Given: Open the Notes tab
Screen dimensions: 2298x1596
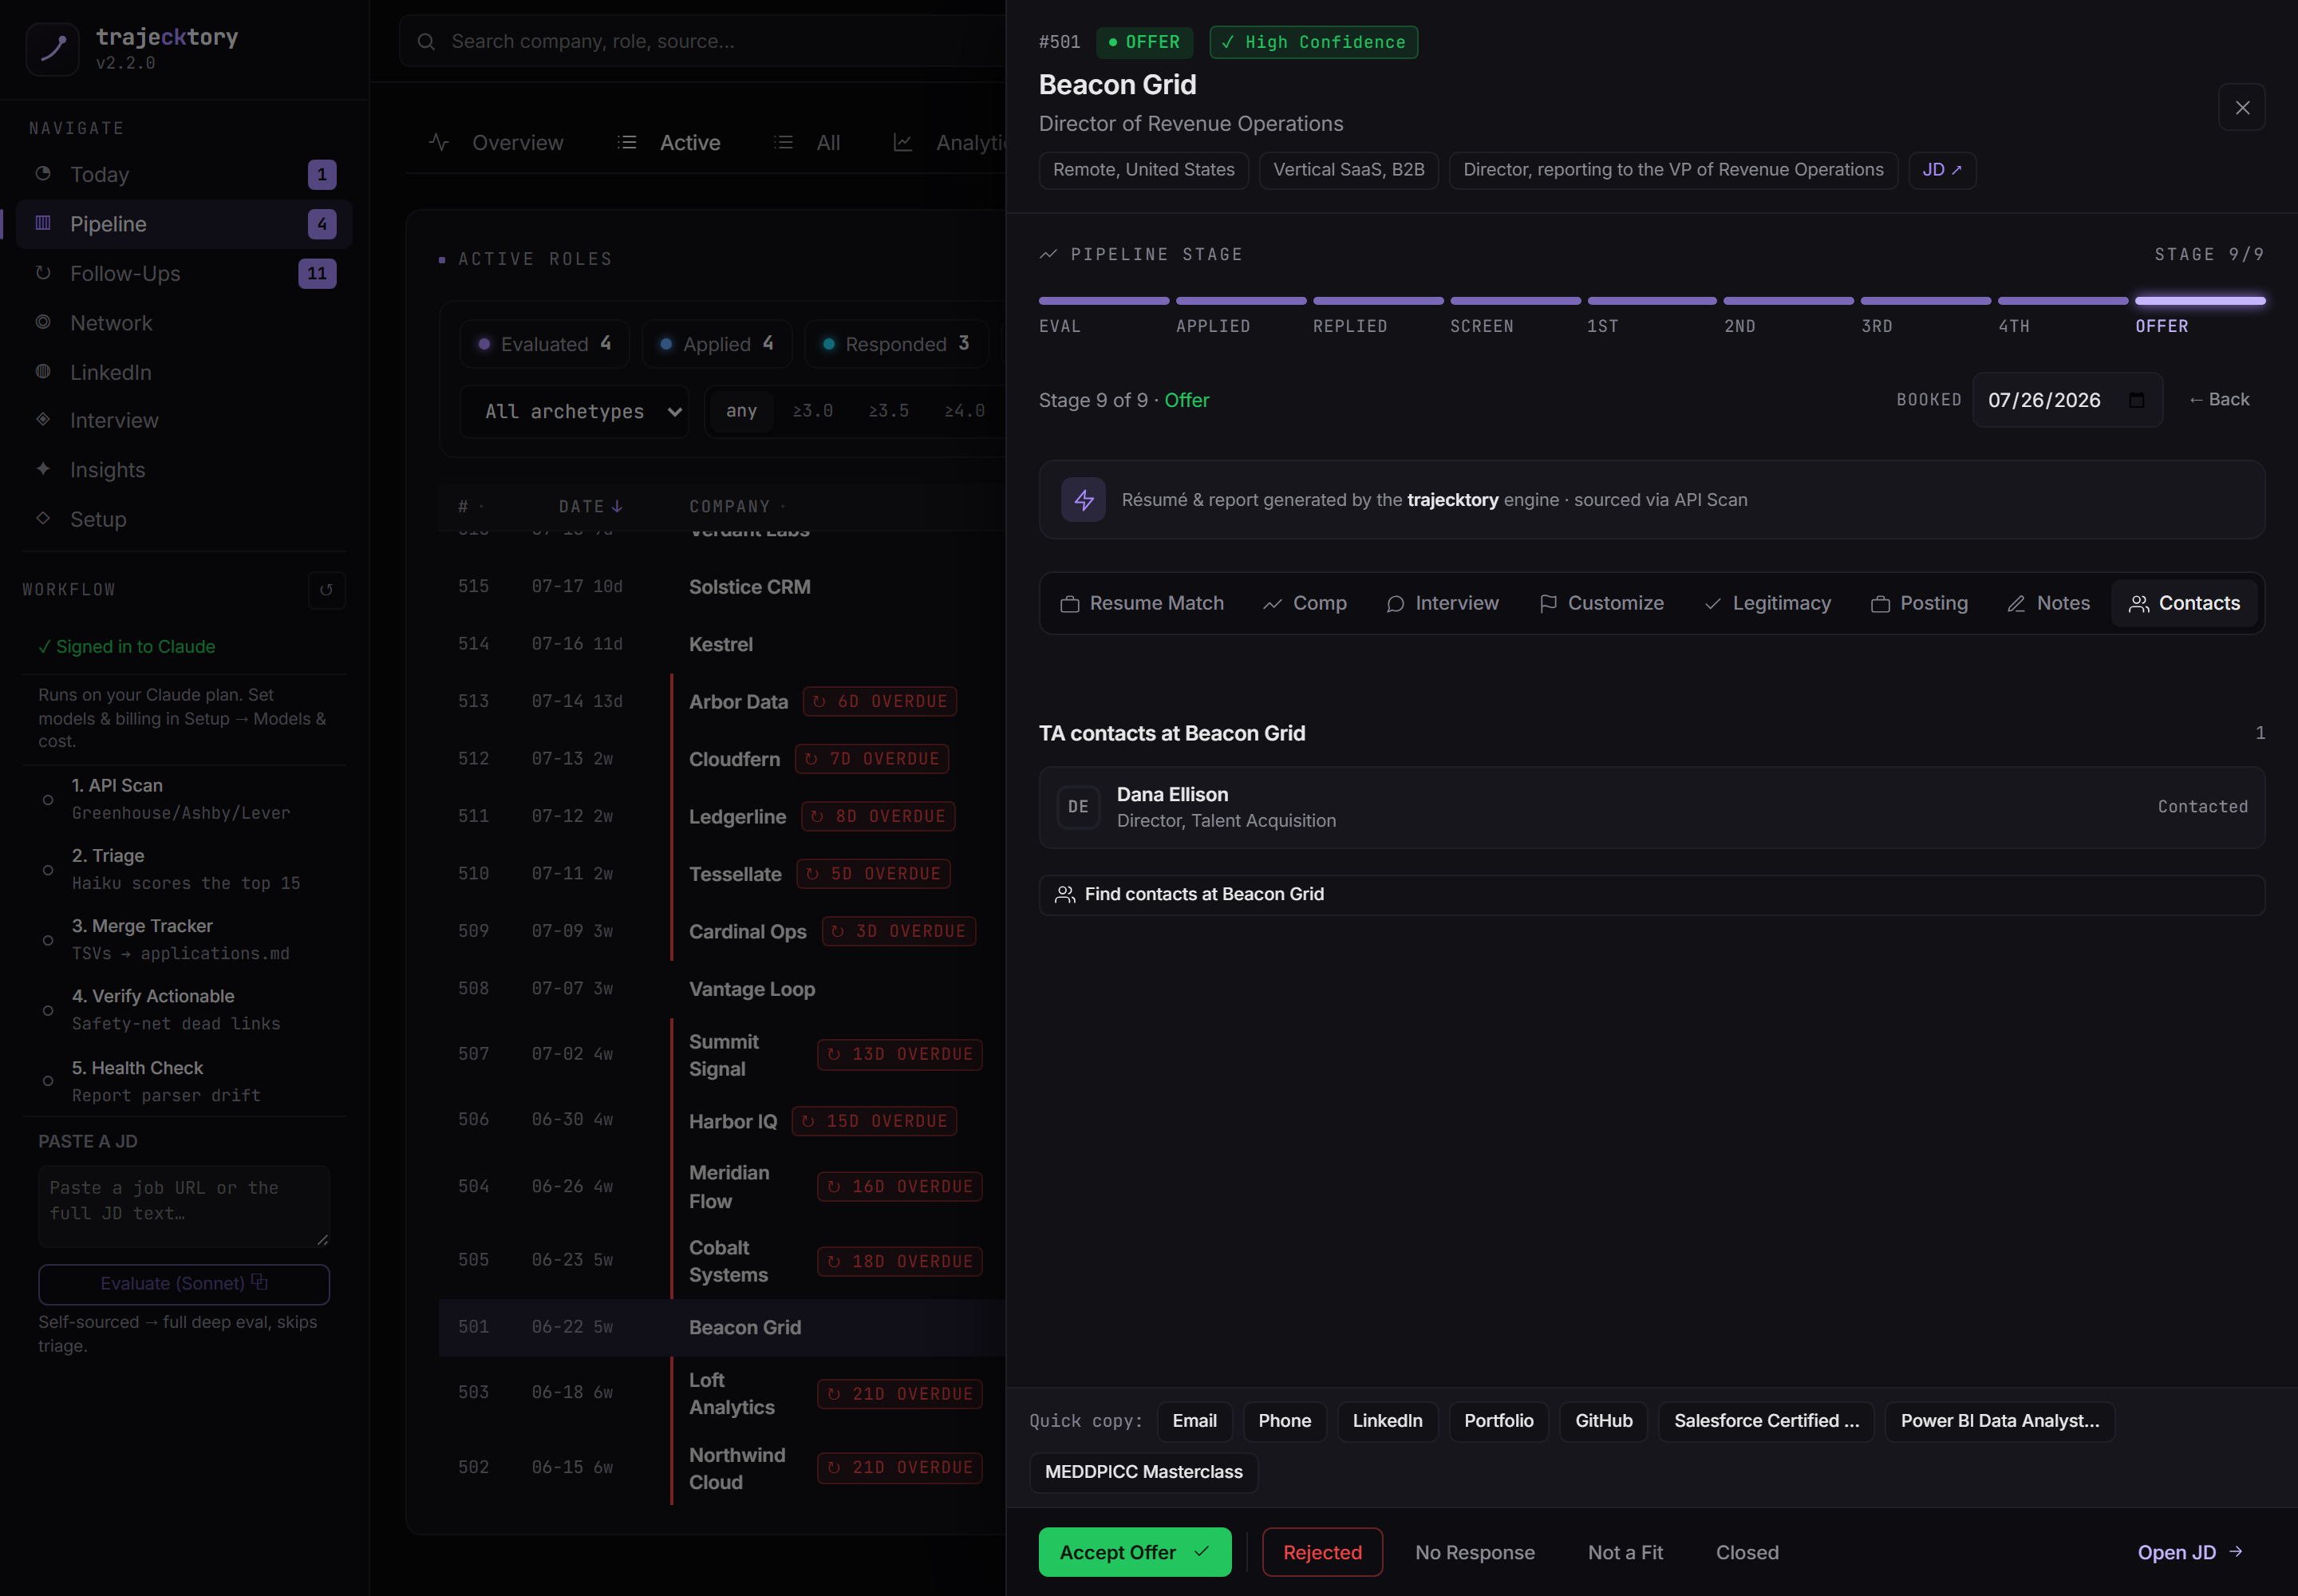Looking at the screenshot, I should coord(2049,604).
